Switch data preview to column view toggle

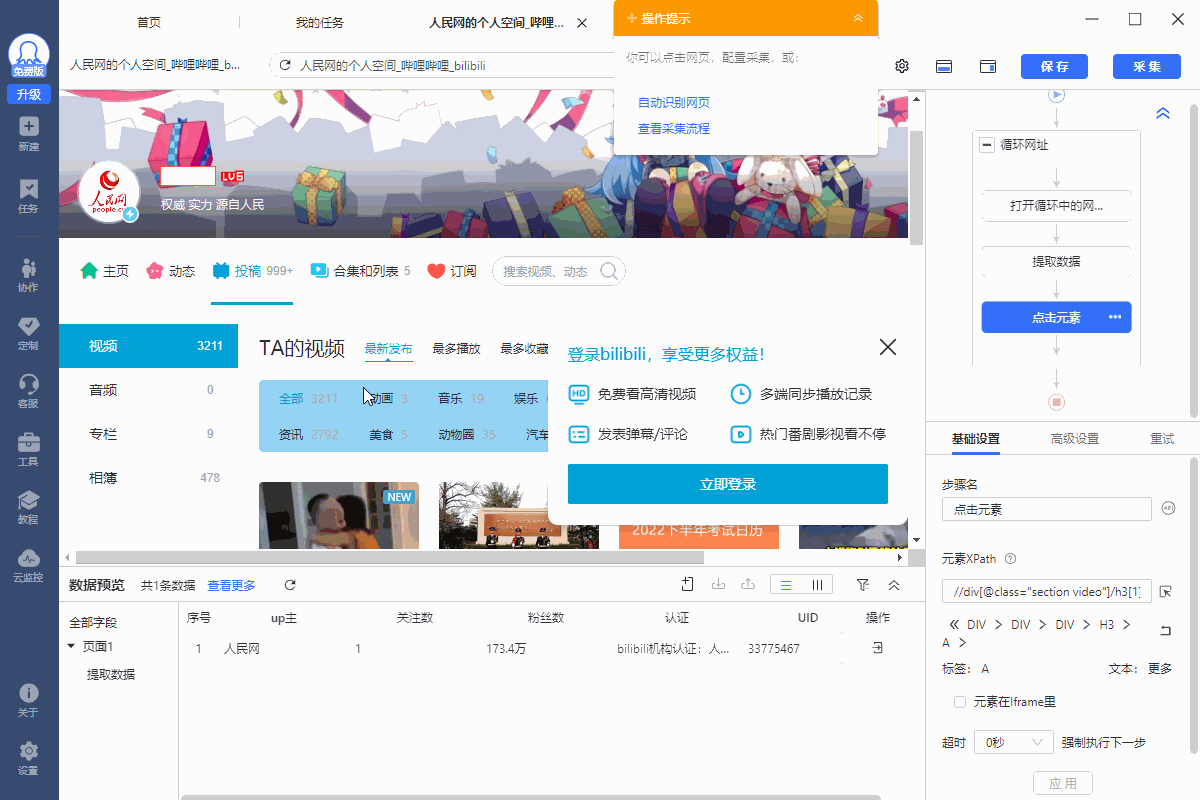pos(817,585)
